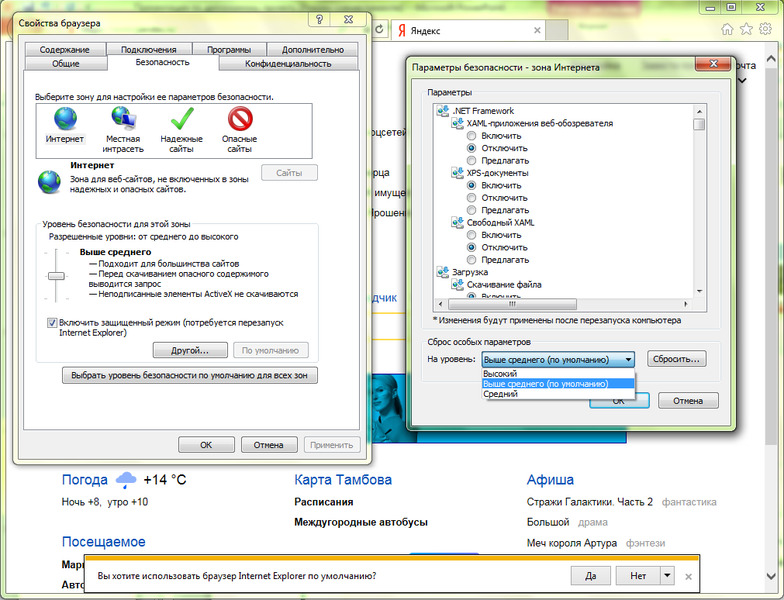Image resolution: width=784 pixels, height=600 pixels.
Task: Choose Выше среднего (по умолчанию) list option
Action: click(x=558, y=384)
